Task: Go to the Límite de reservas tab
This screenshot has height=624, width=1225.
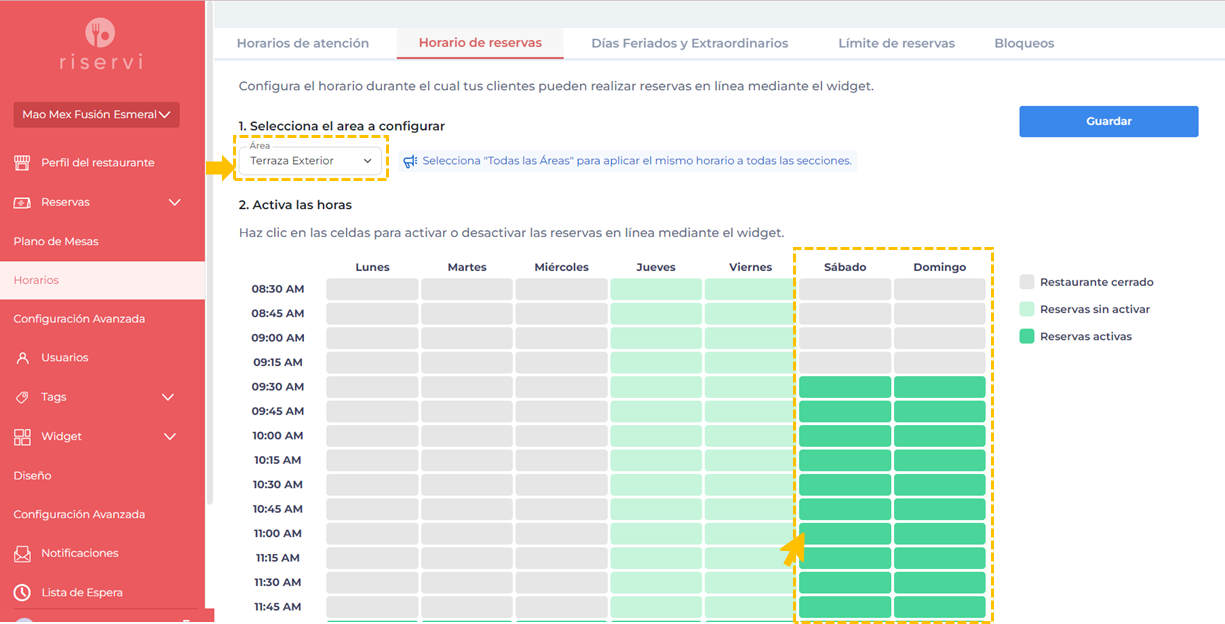Action: pos(896,43)
